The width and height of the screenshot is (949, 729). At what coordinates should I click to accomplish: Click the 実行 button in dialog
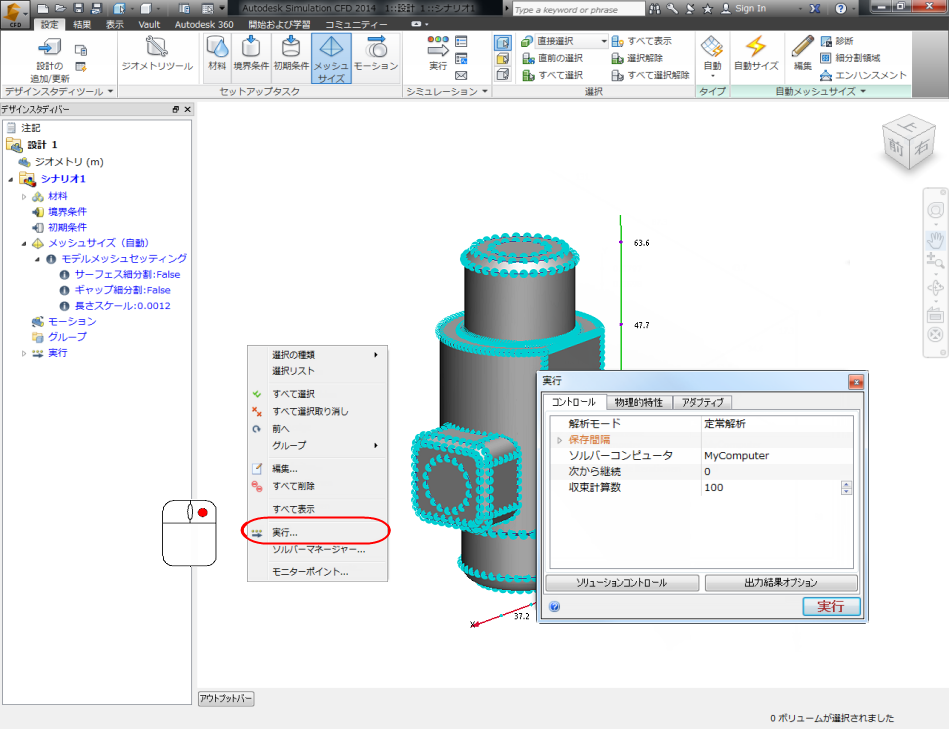[831, 606]
